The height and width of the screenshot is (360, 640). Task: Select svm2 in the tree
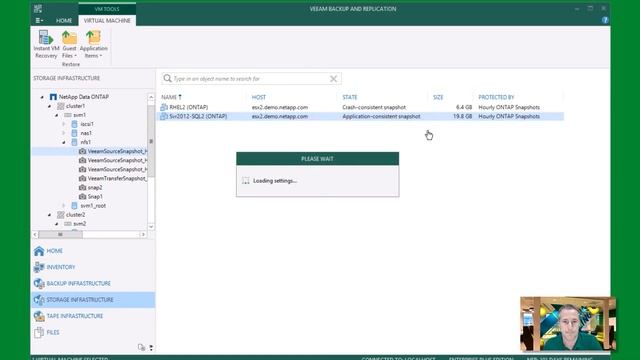tap(79, 224)
